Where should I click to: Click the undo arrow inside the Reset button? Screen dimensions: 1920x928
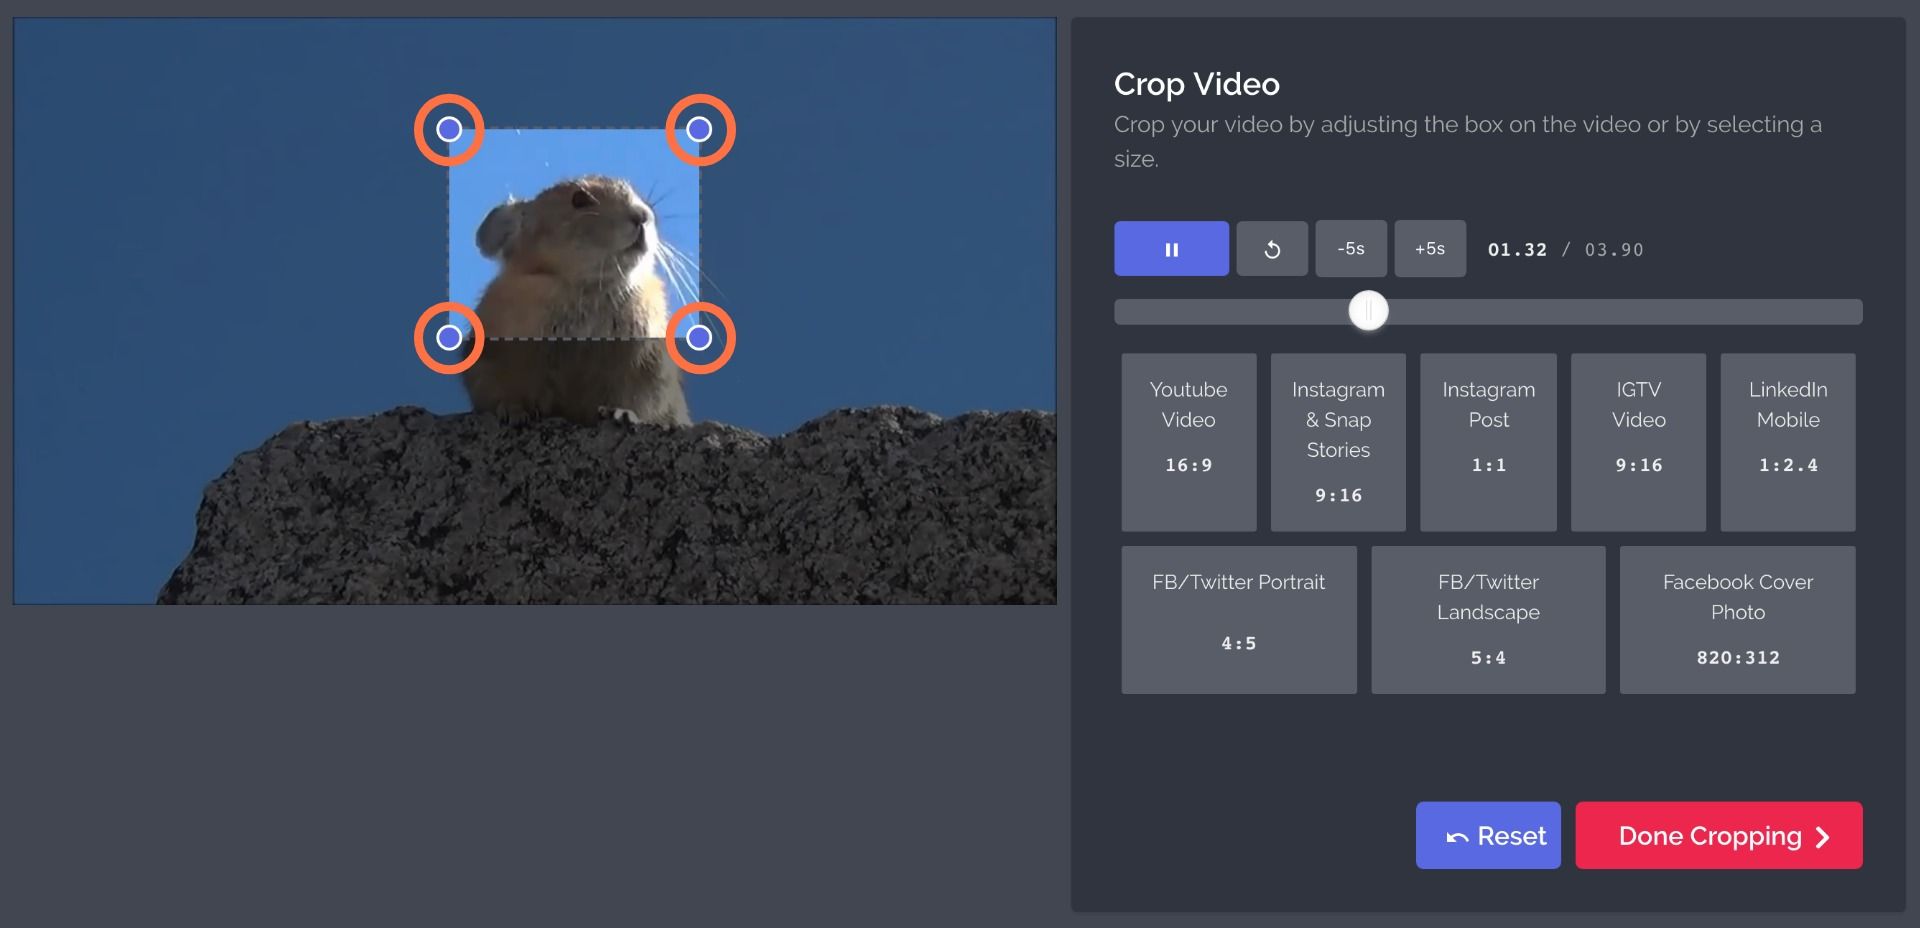pyautogui.click(x=1458, y=835)
